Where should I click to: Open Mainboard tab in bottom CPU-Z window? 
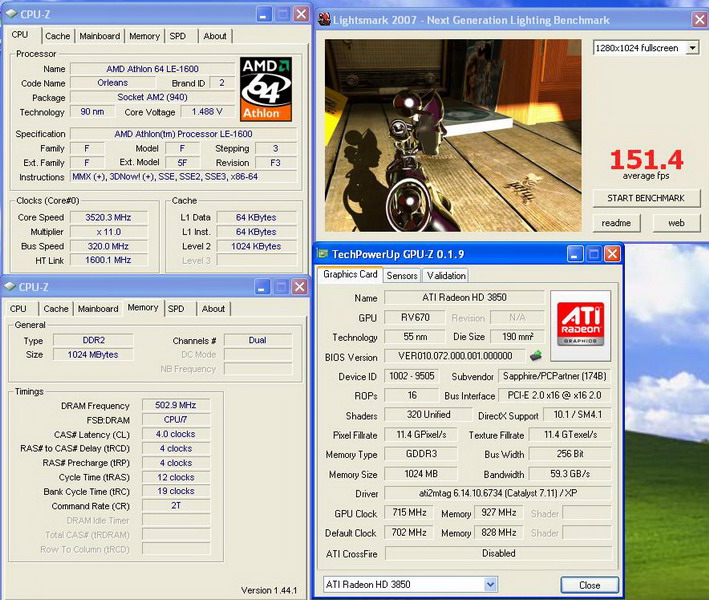(x=98, y=309)
